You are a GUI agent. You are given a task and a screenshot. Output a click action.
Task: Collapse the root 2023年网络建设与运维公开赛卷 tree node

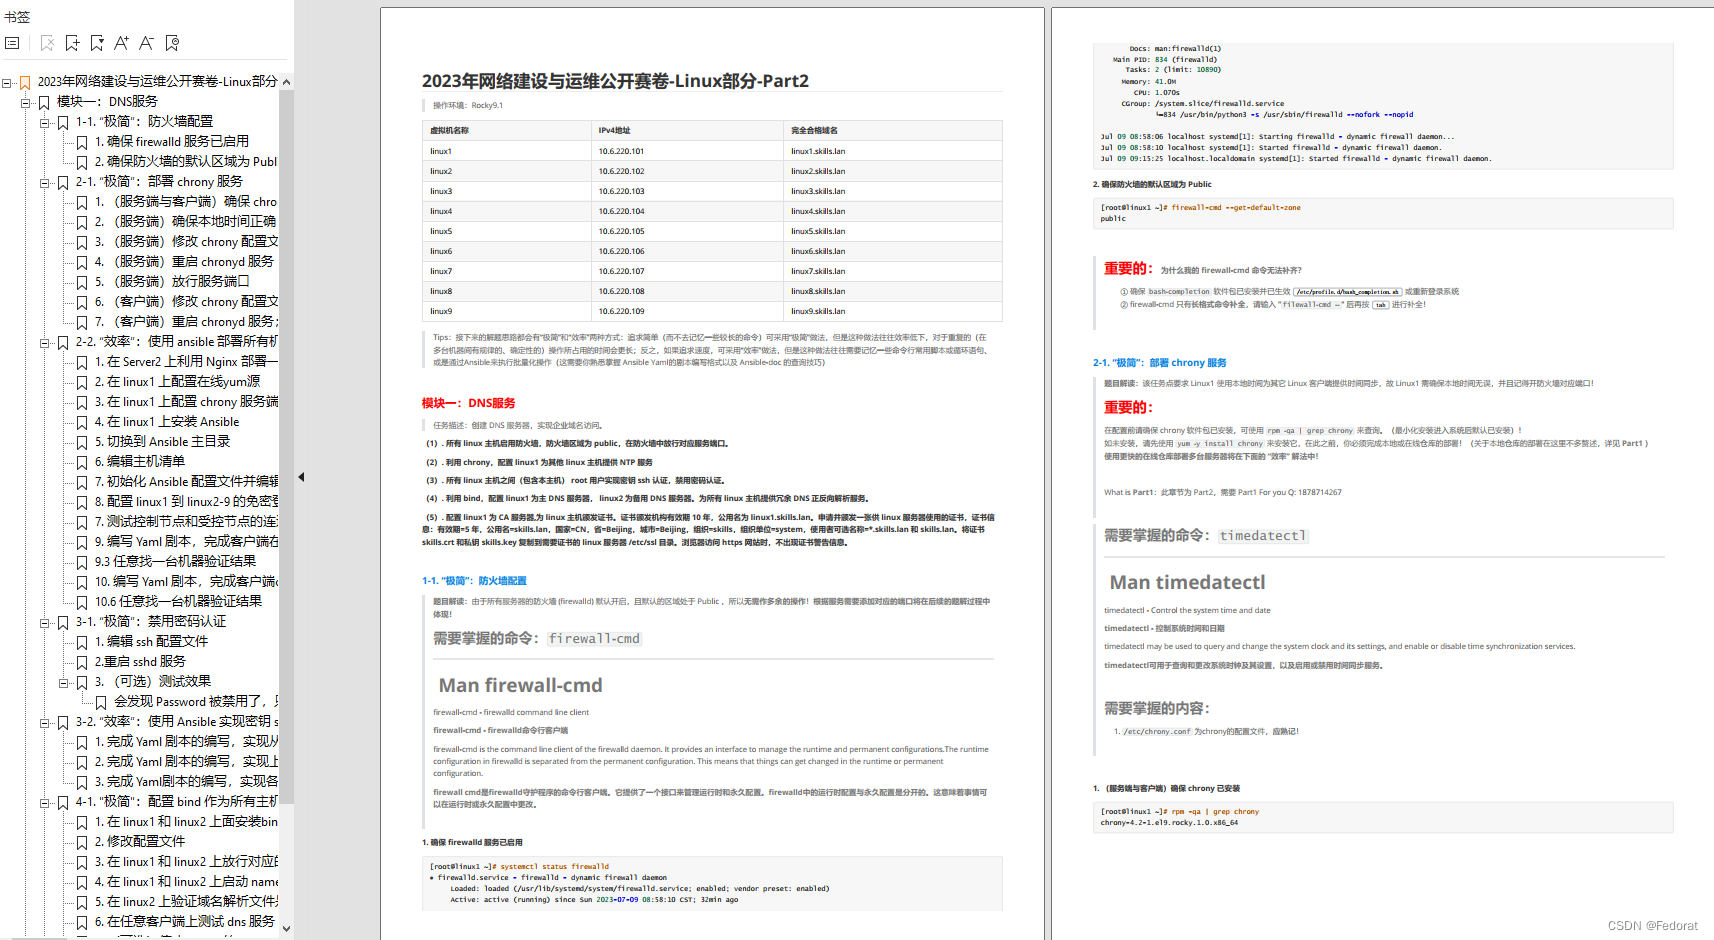(x=7, y=83)
